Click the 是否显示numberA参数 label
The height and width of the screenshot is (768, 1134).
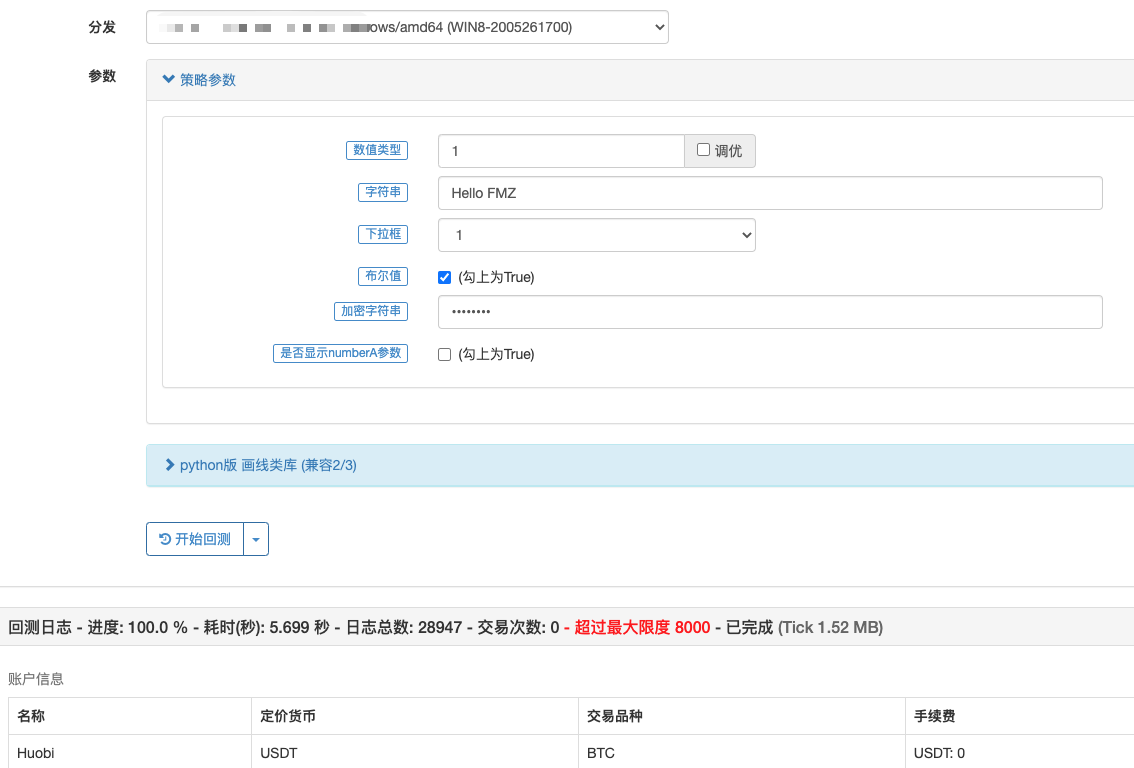341,353
